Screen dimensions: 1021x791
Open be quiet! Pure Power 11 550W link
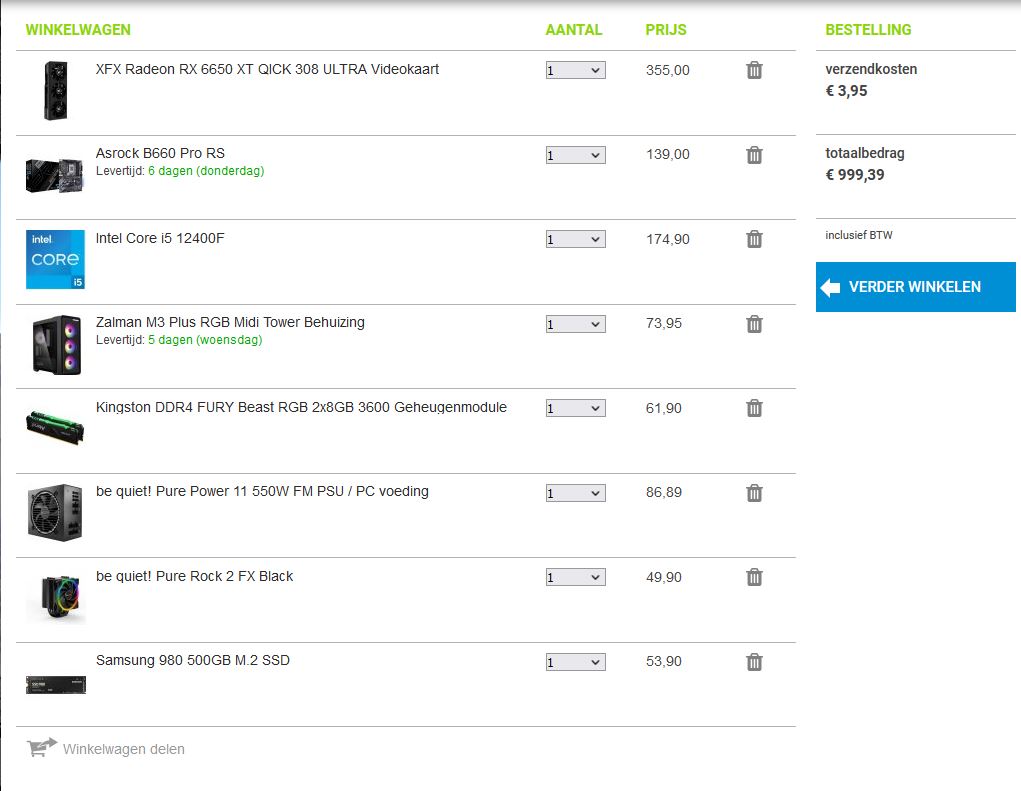(x=262, y=492)
